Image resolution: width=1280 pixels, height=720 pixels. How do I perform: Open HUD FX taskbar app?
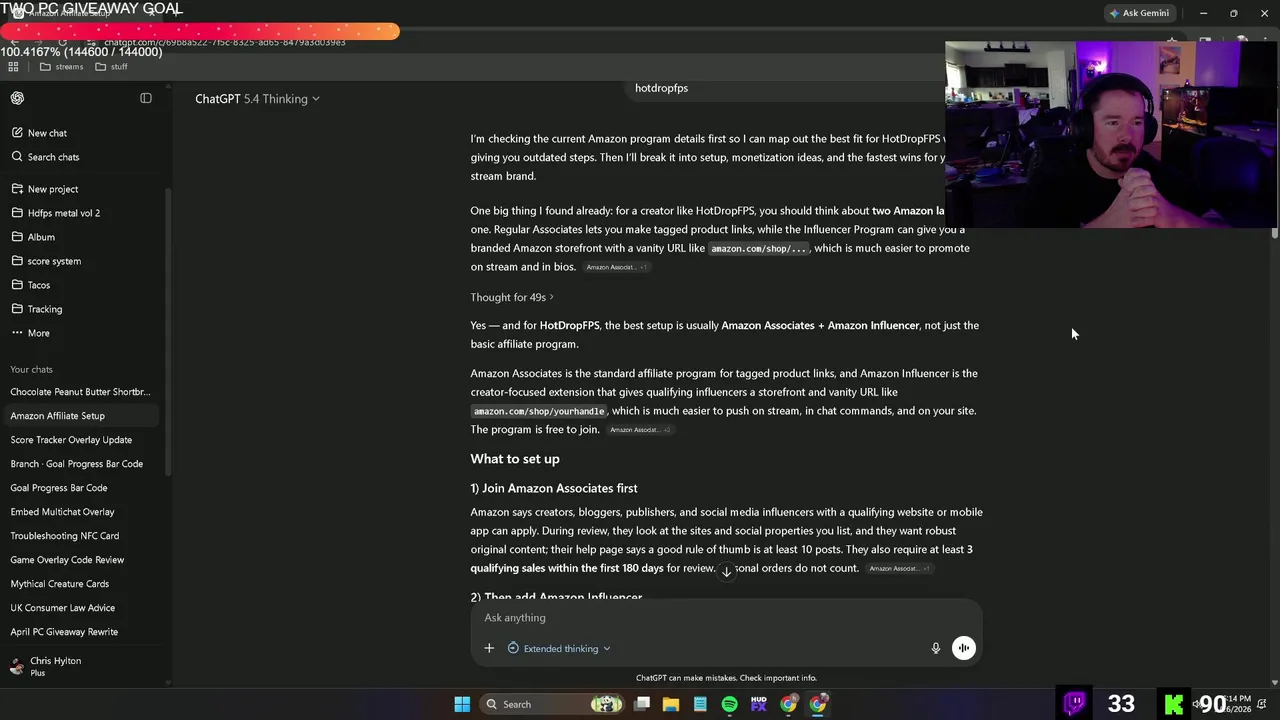(759, 704)
